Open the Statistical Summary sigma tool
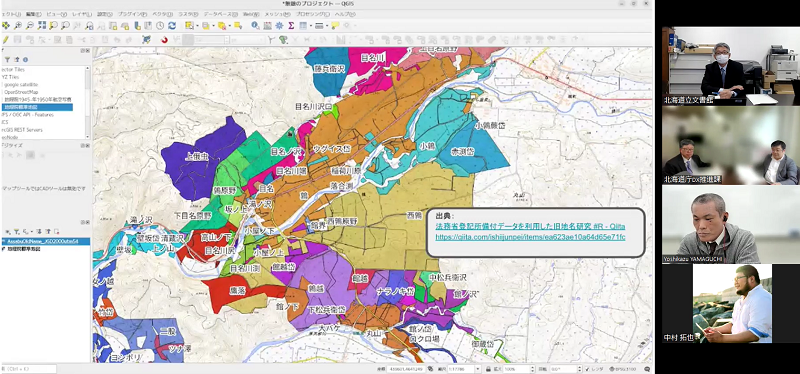The image size is (800, 374). click(291, 26)
